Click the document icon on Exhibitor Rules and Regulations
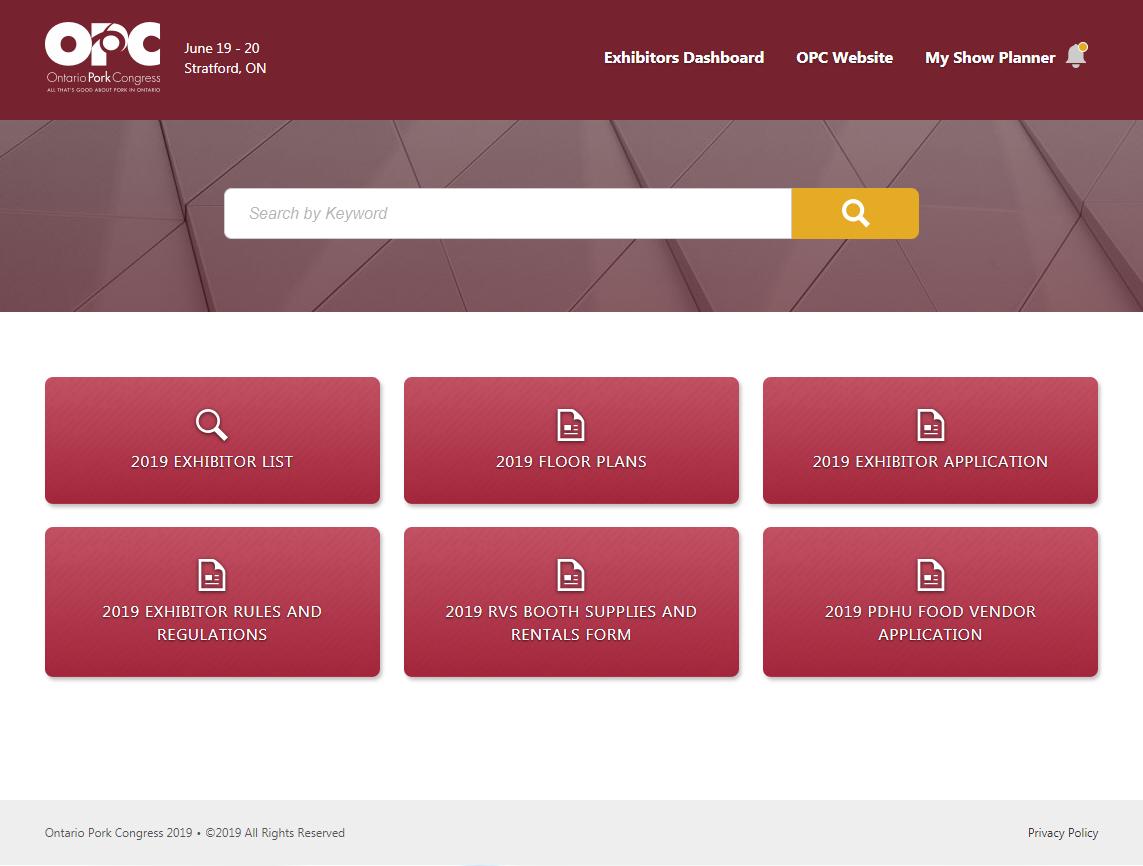 [211, 575]
